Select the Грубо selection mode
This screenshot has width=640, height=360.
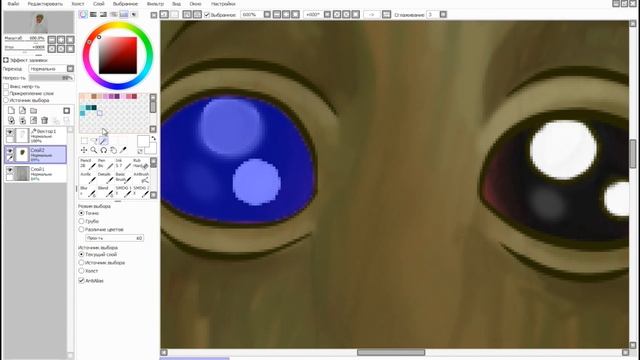click(x=81, y=221)
